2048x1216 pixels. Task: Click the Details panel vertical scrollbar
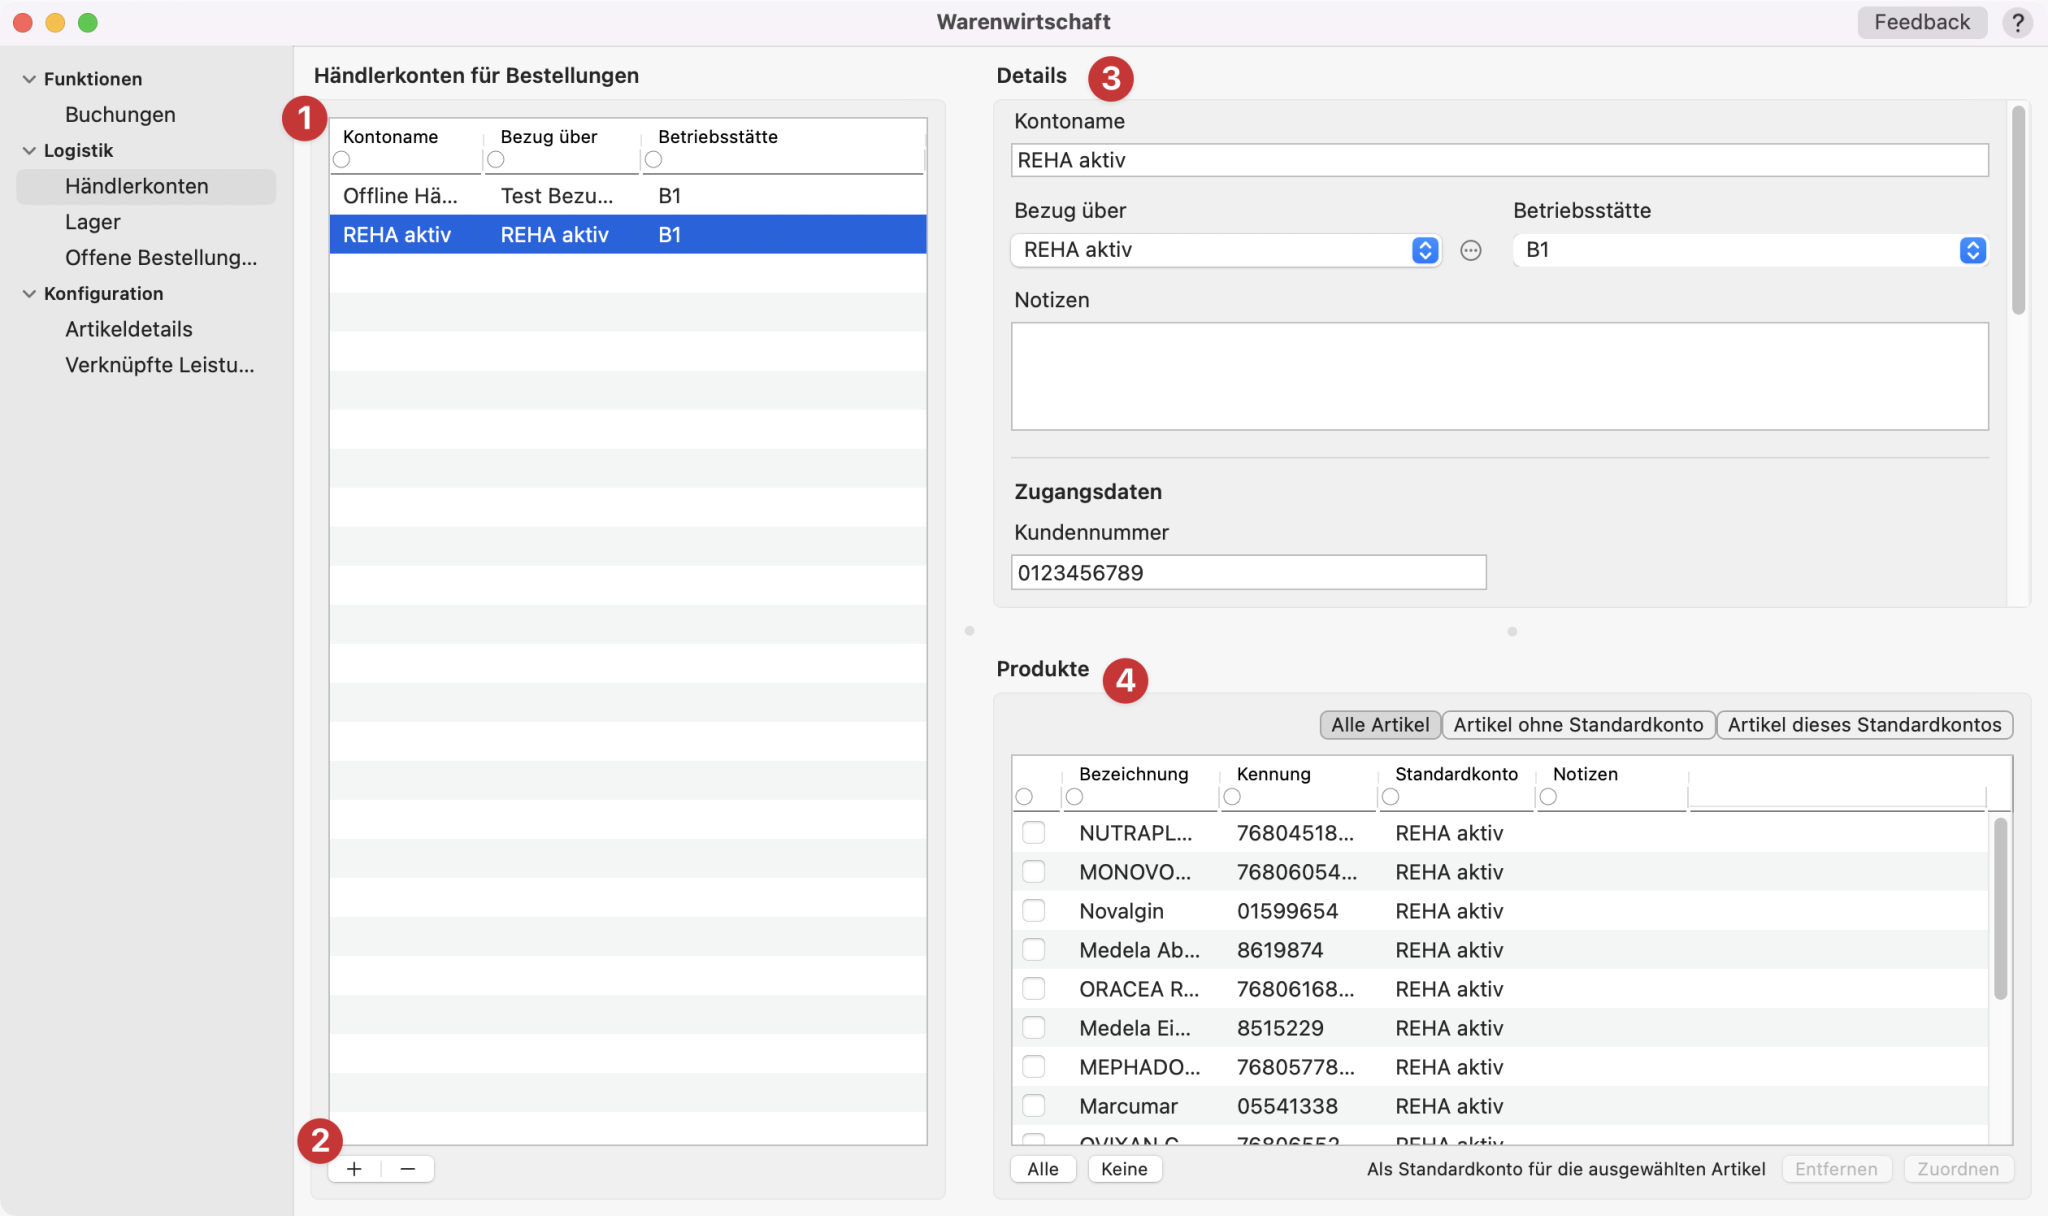pyautogui.click(x=2018, y=210)
